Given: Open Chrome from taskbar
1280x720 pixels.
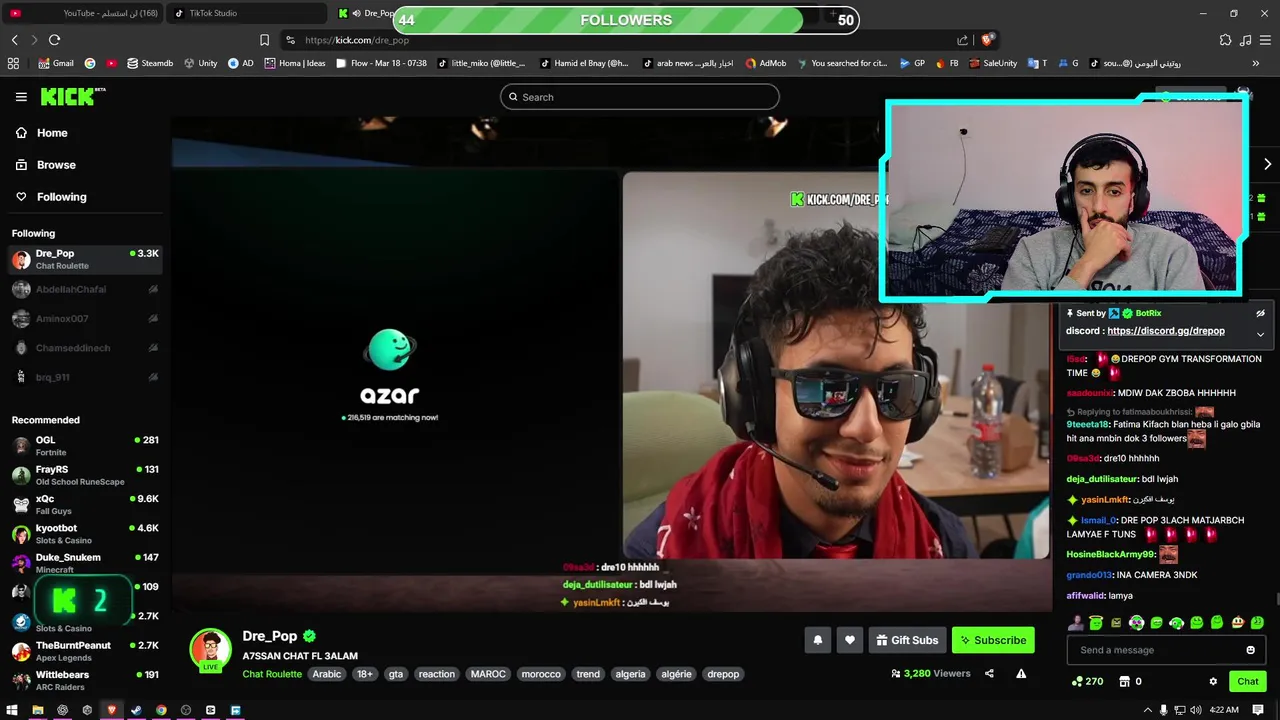Looking at the screenshot, I should pos(161,710).
